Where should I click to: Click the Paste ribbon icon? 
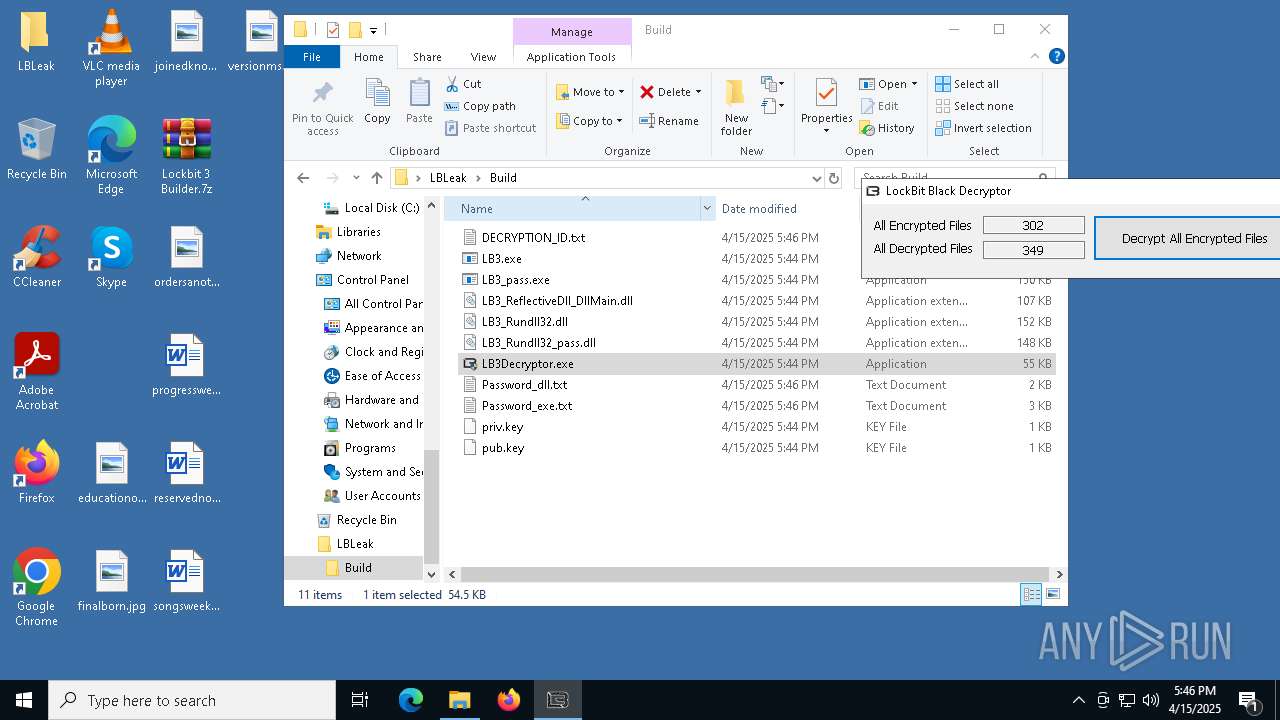pos(419,102)
